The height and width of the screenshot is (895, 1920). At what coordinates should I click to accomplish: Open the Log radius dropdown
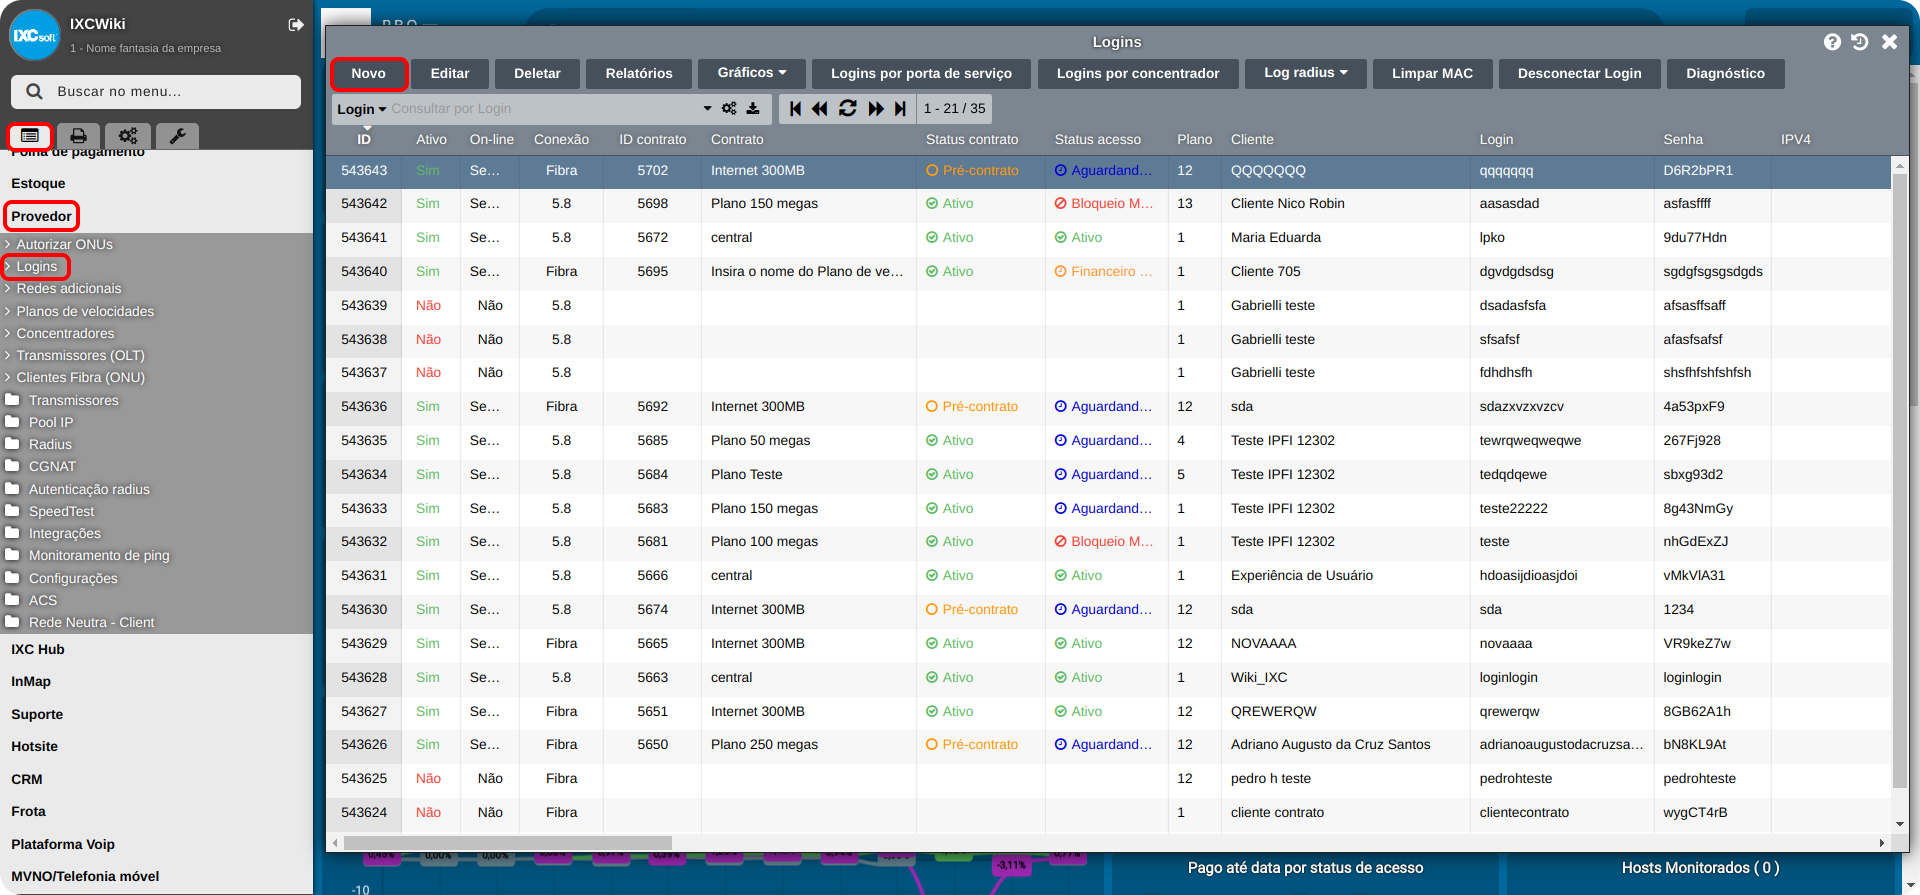click(1305, 73)
